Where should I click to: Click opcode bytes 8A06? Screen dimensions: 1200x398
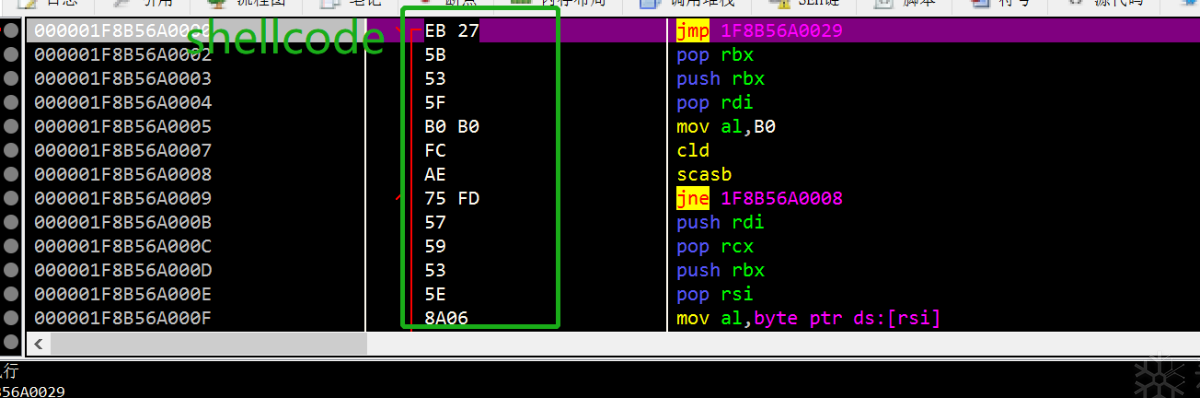446,319
